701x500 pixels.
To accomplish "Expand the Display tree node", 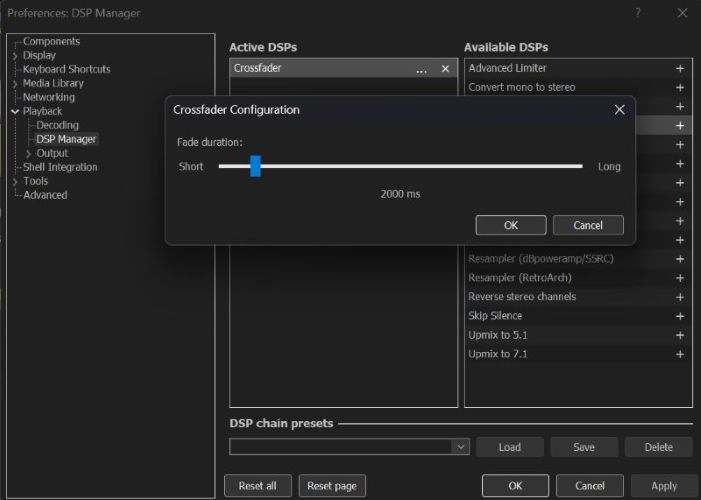I will point(14,56).
